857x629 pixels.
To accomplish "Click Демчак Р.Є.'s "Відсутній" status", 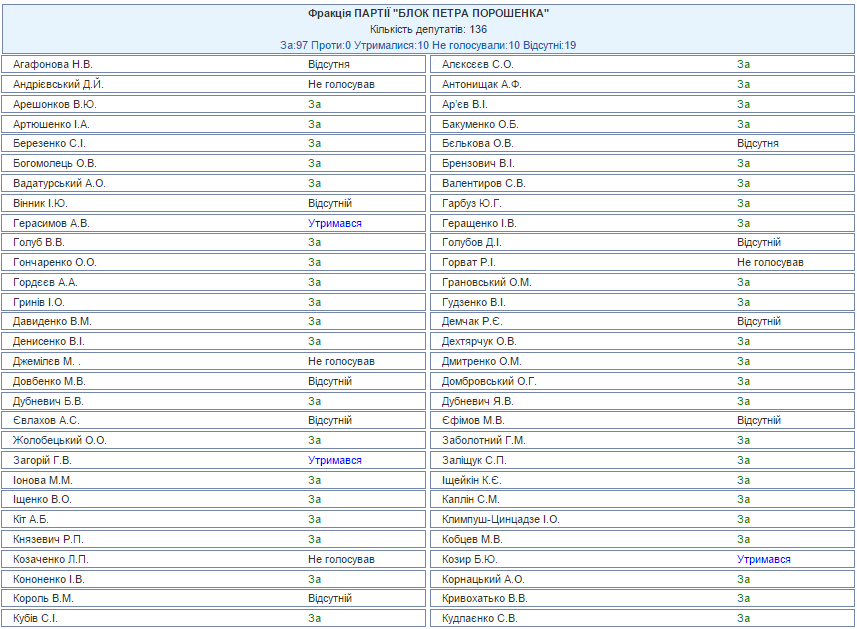I will tap(759, 321).
